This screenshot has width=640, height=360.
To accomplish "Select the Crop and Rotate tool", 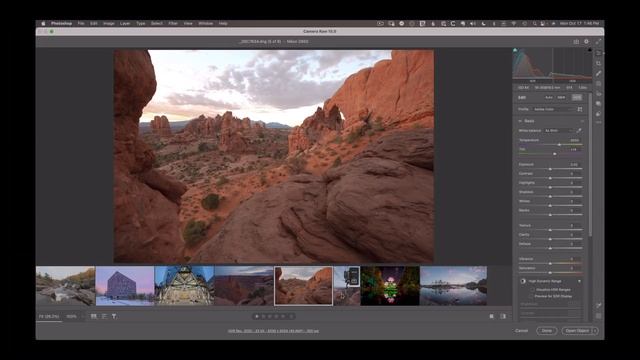I will (x=598, y=63).
